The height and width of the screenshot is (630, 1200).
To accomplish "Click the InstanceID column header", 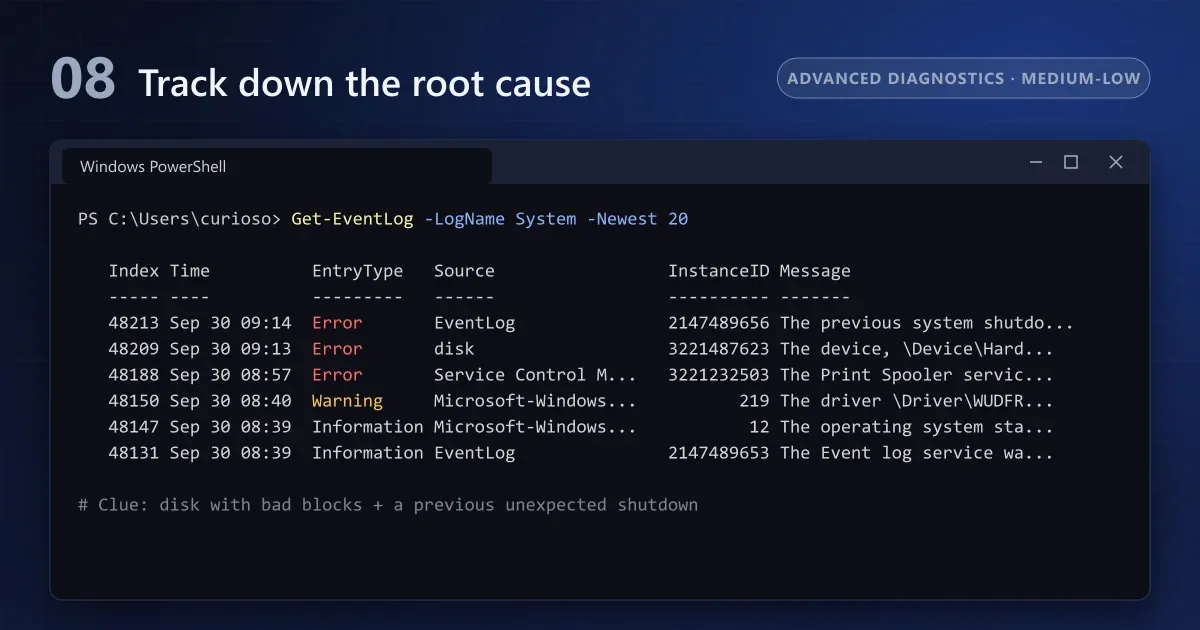I will (718, 271).
